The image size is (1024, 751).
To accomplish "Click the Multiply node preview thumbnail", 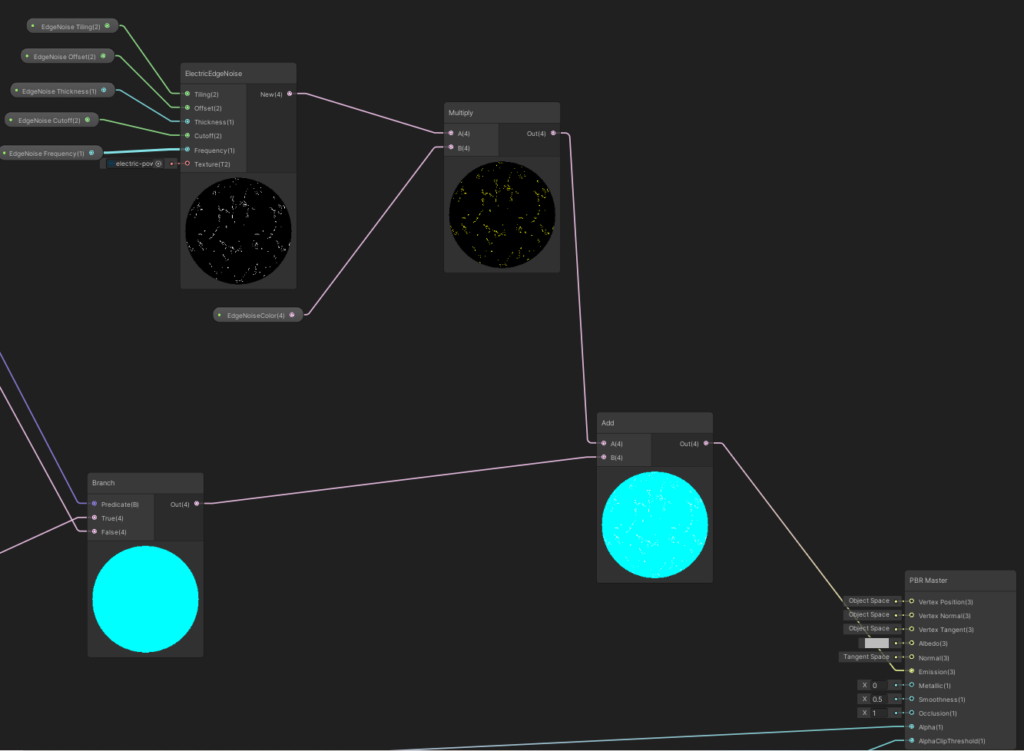I will point(502,216).
